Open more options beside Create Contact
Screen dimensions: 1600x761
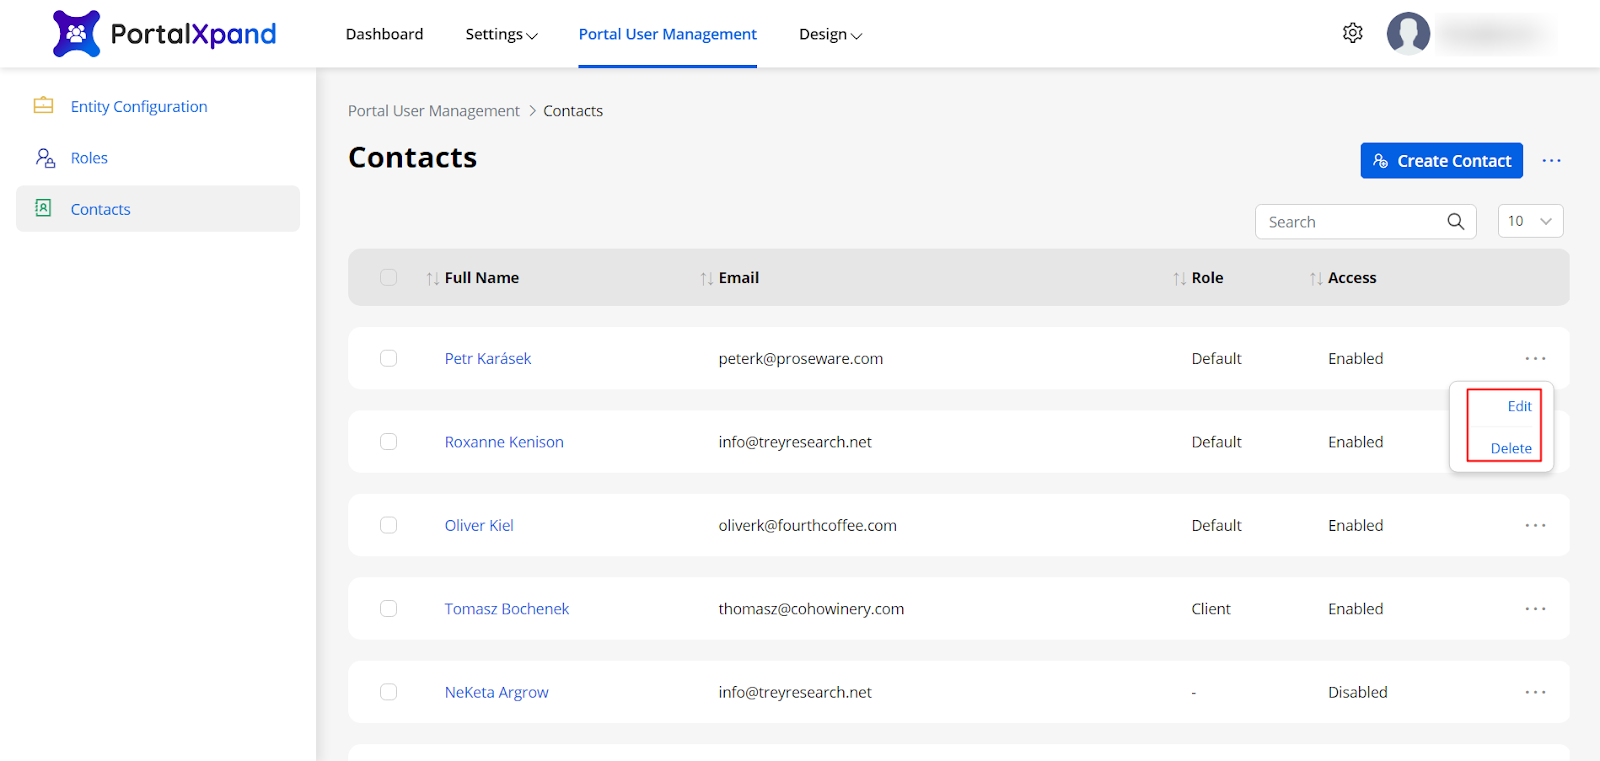tap(1551, 161)
